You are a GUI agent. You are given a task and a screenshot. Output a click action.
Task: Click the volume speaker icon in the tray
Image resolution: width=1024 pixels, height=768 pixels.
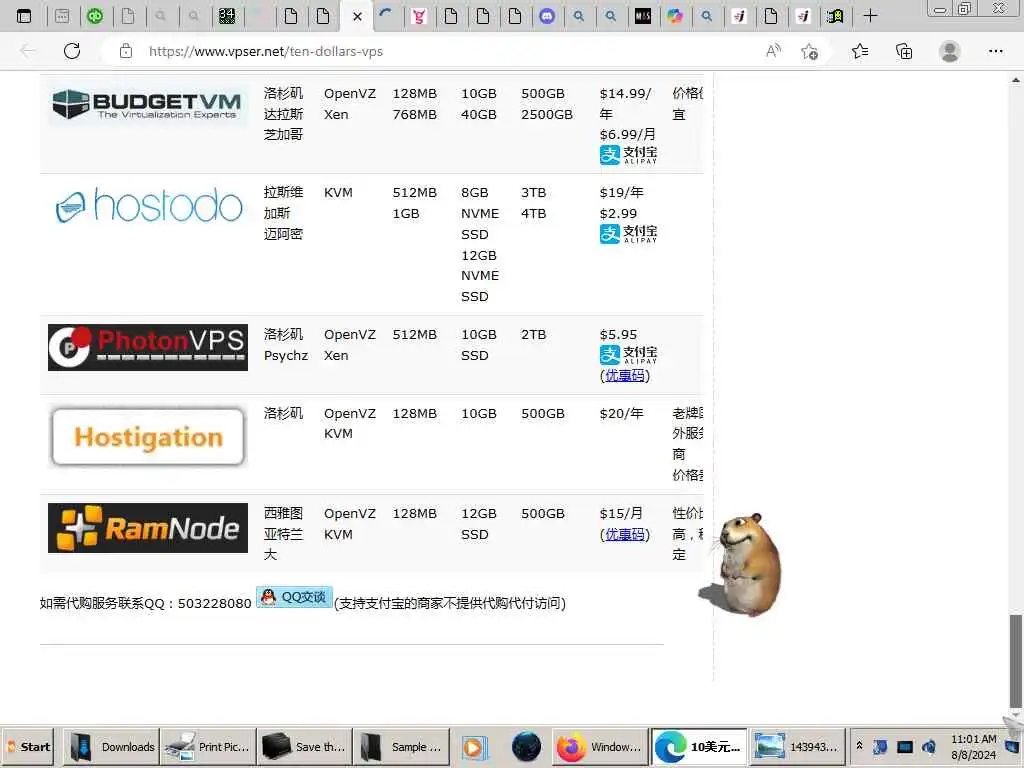click(929, 746)
